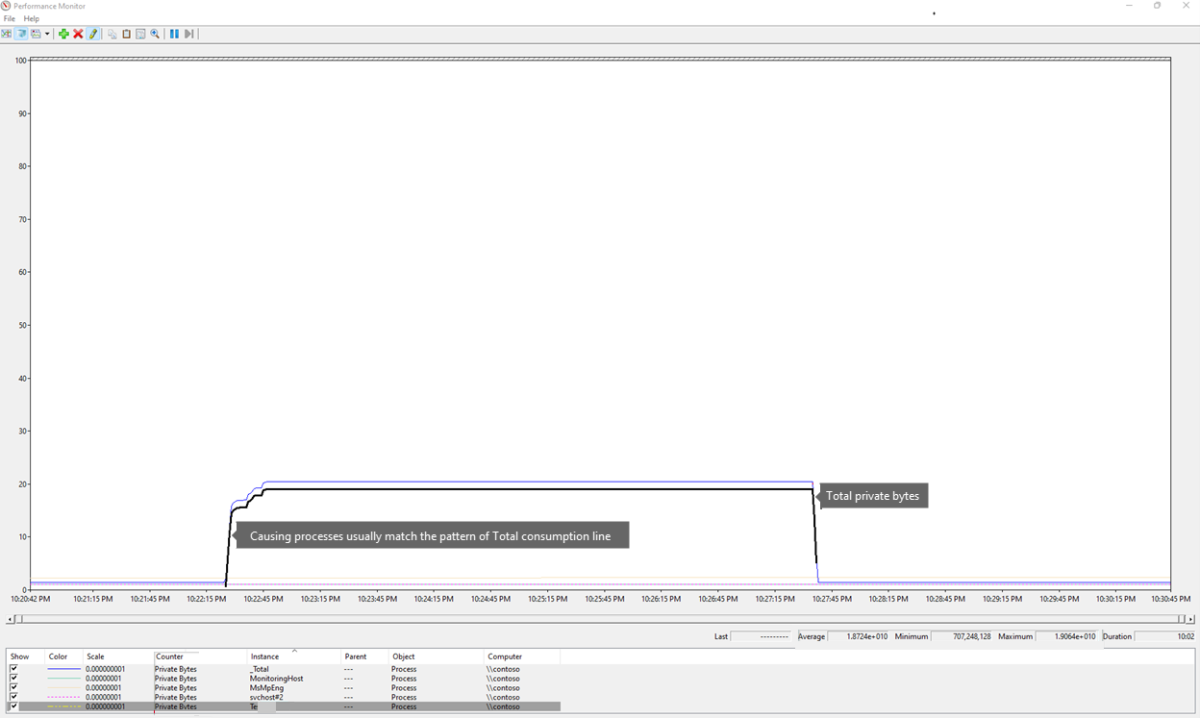
Task: Click Freeze Display pause icon
Action: [174, 34]
